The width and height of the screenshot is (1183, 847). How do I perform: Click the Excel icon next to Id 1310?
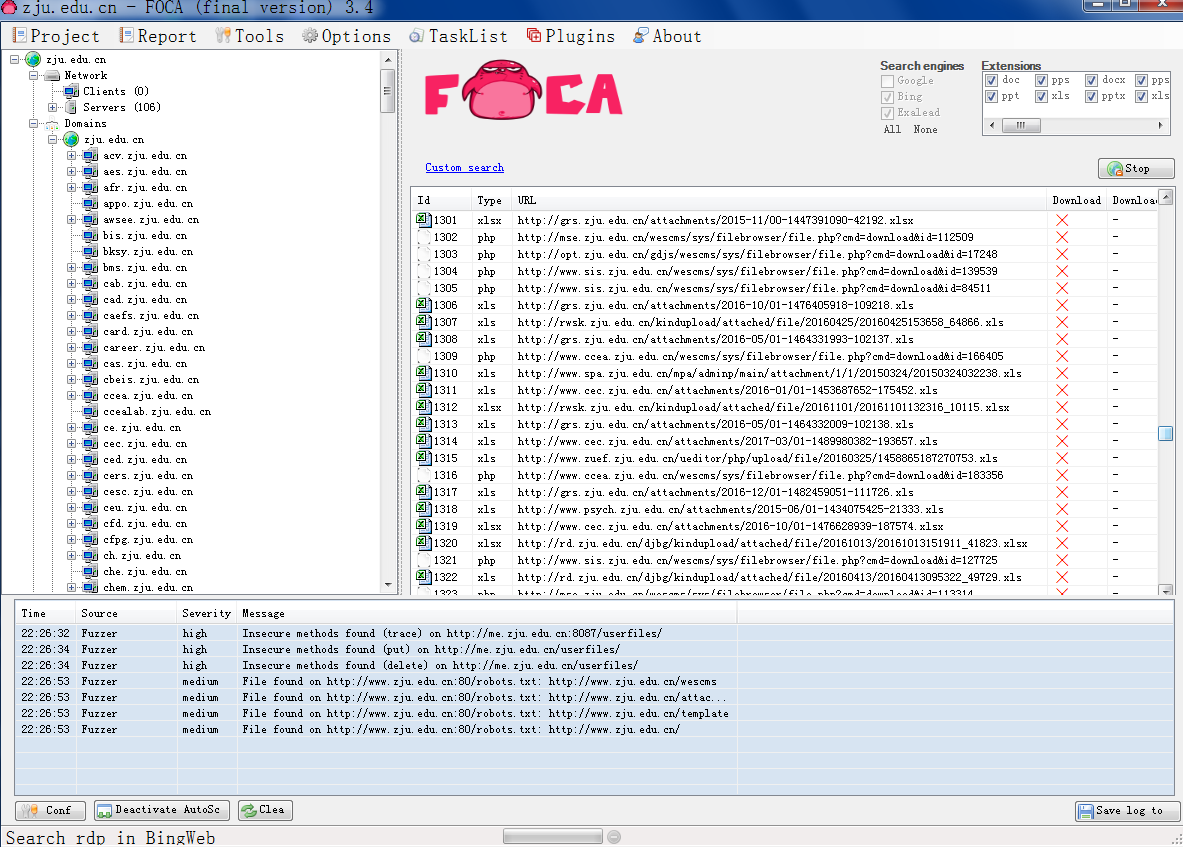point(423,373)
